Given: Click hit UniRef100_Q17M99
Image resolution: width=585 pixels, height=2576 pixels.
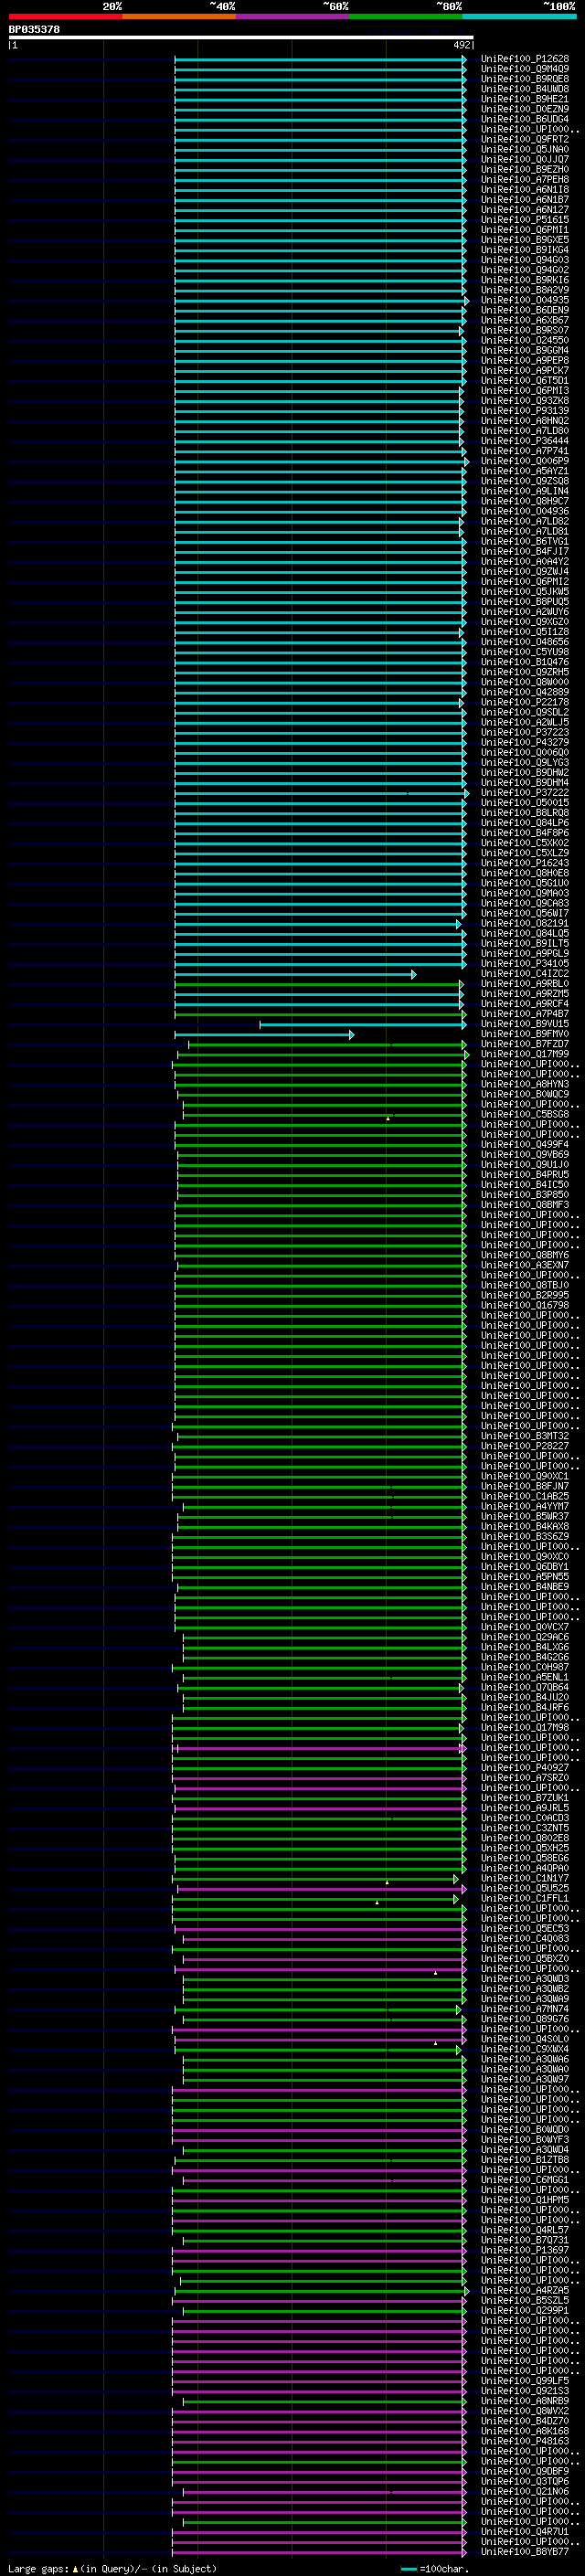Looking at the screenshot, I should coord(525,1054).
